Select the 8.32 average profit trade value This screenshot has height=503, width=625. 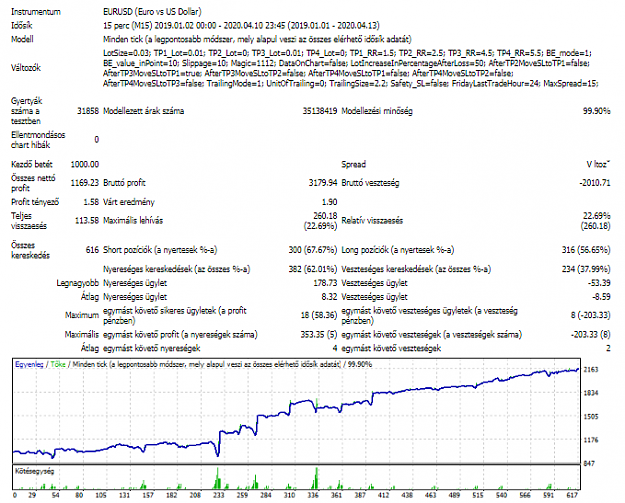[329, 297]
